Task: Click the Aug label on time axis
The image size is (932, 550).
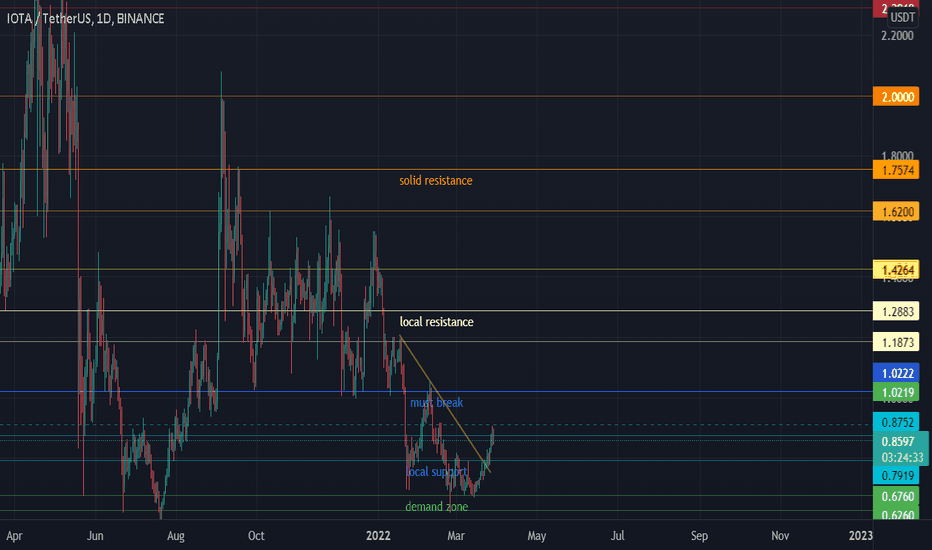Action: click(175, 536)
